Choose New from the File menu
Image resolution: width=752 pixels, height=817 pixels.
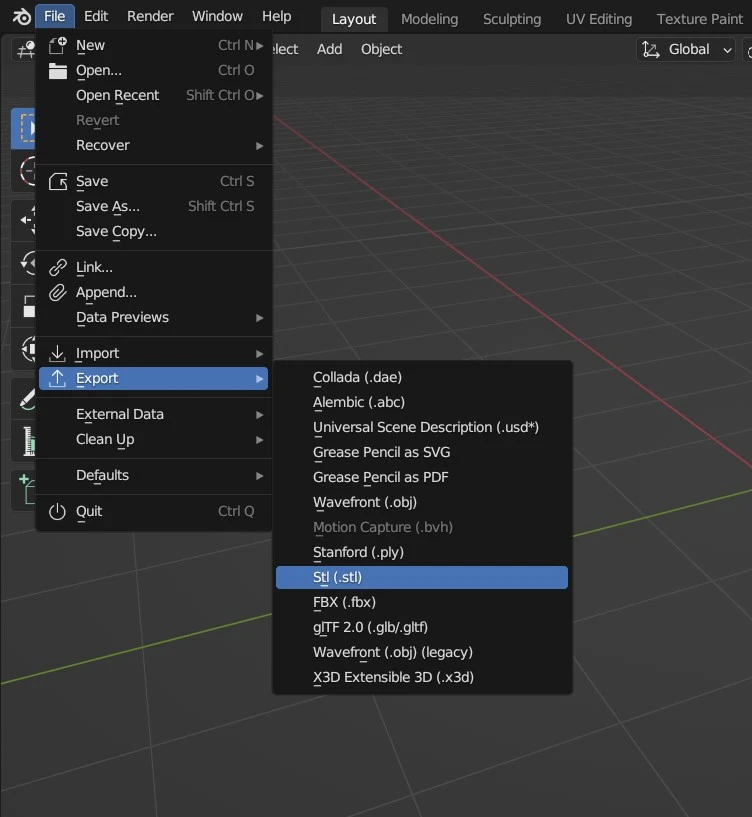pos(154,45)
